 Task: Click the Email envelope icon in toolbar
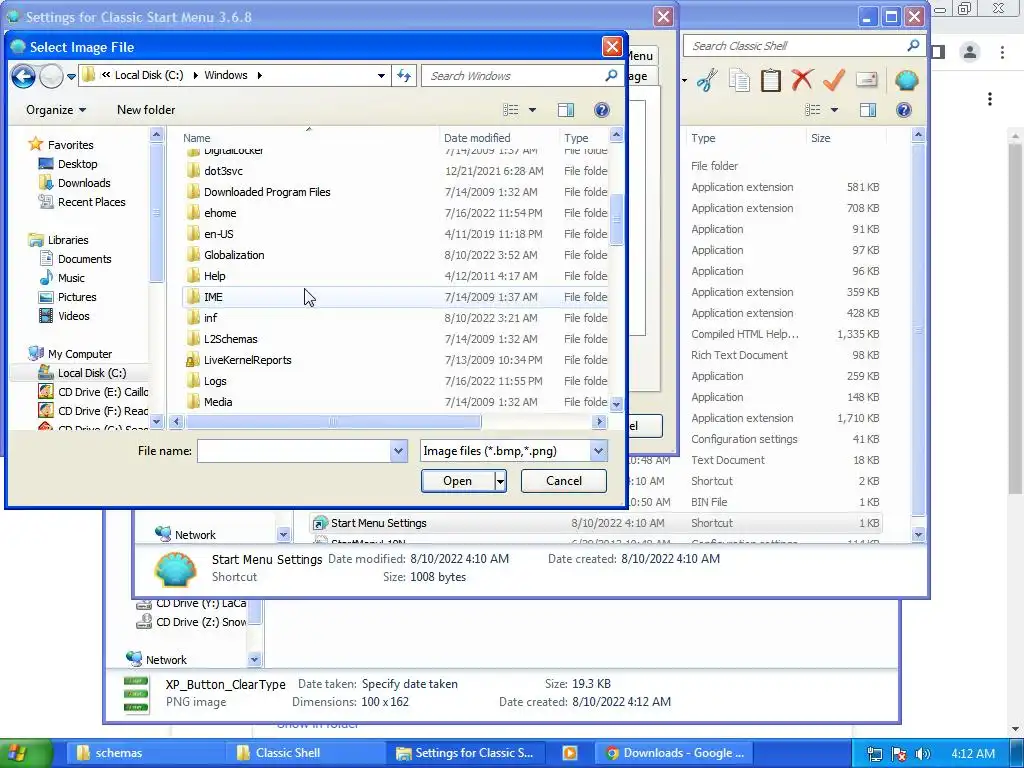pos(866,80)
